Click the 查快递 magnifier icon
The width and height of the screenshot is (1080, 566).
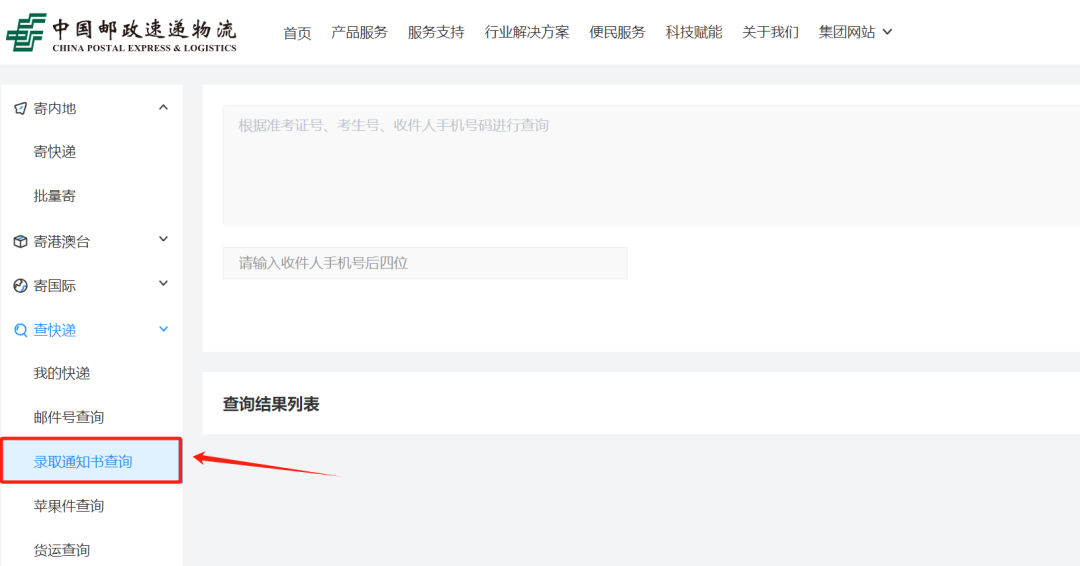coord(21,331)
